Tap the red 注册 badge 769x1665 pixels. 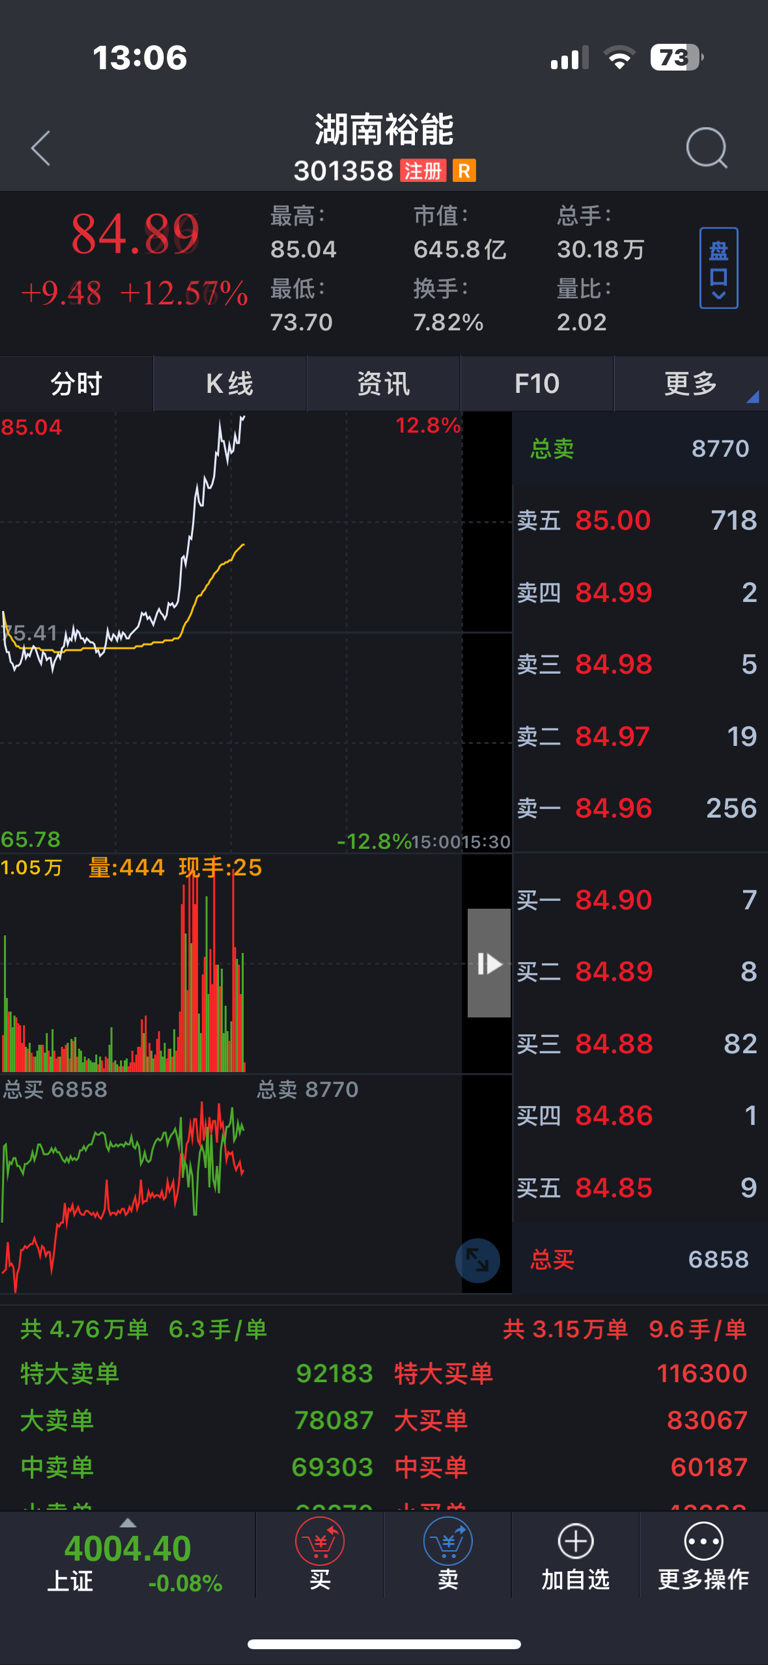[x=423, y=171]
